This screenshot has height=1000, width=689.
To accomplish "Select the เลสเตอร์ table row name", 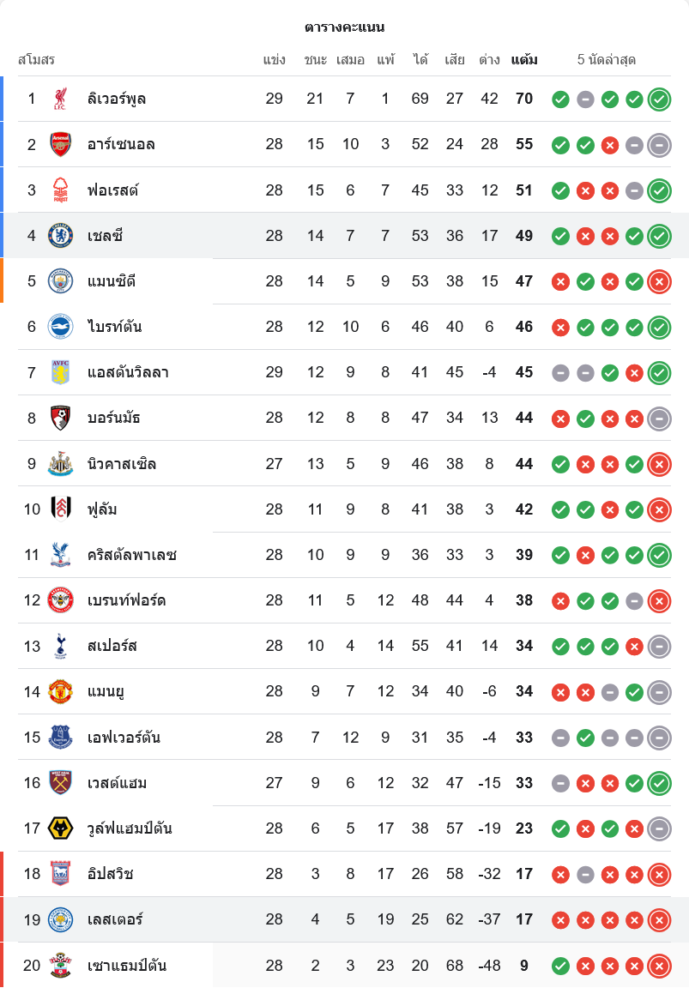I will [x=116, y=920].
